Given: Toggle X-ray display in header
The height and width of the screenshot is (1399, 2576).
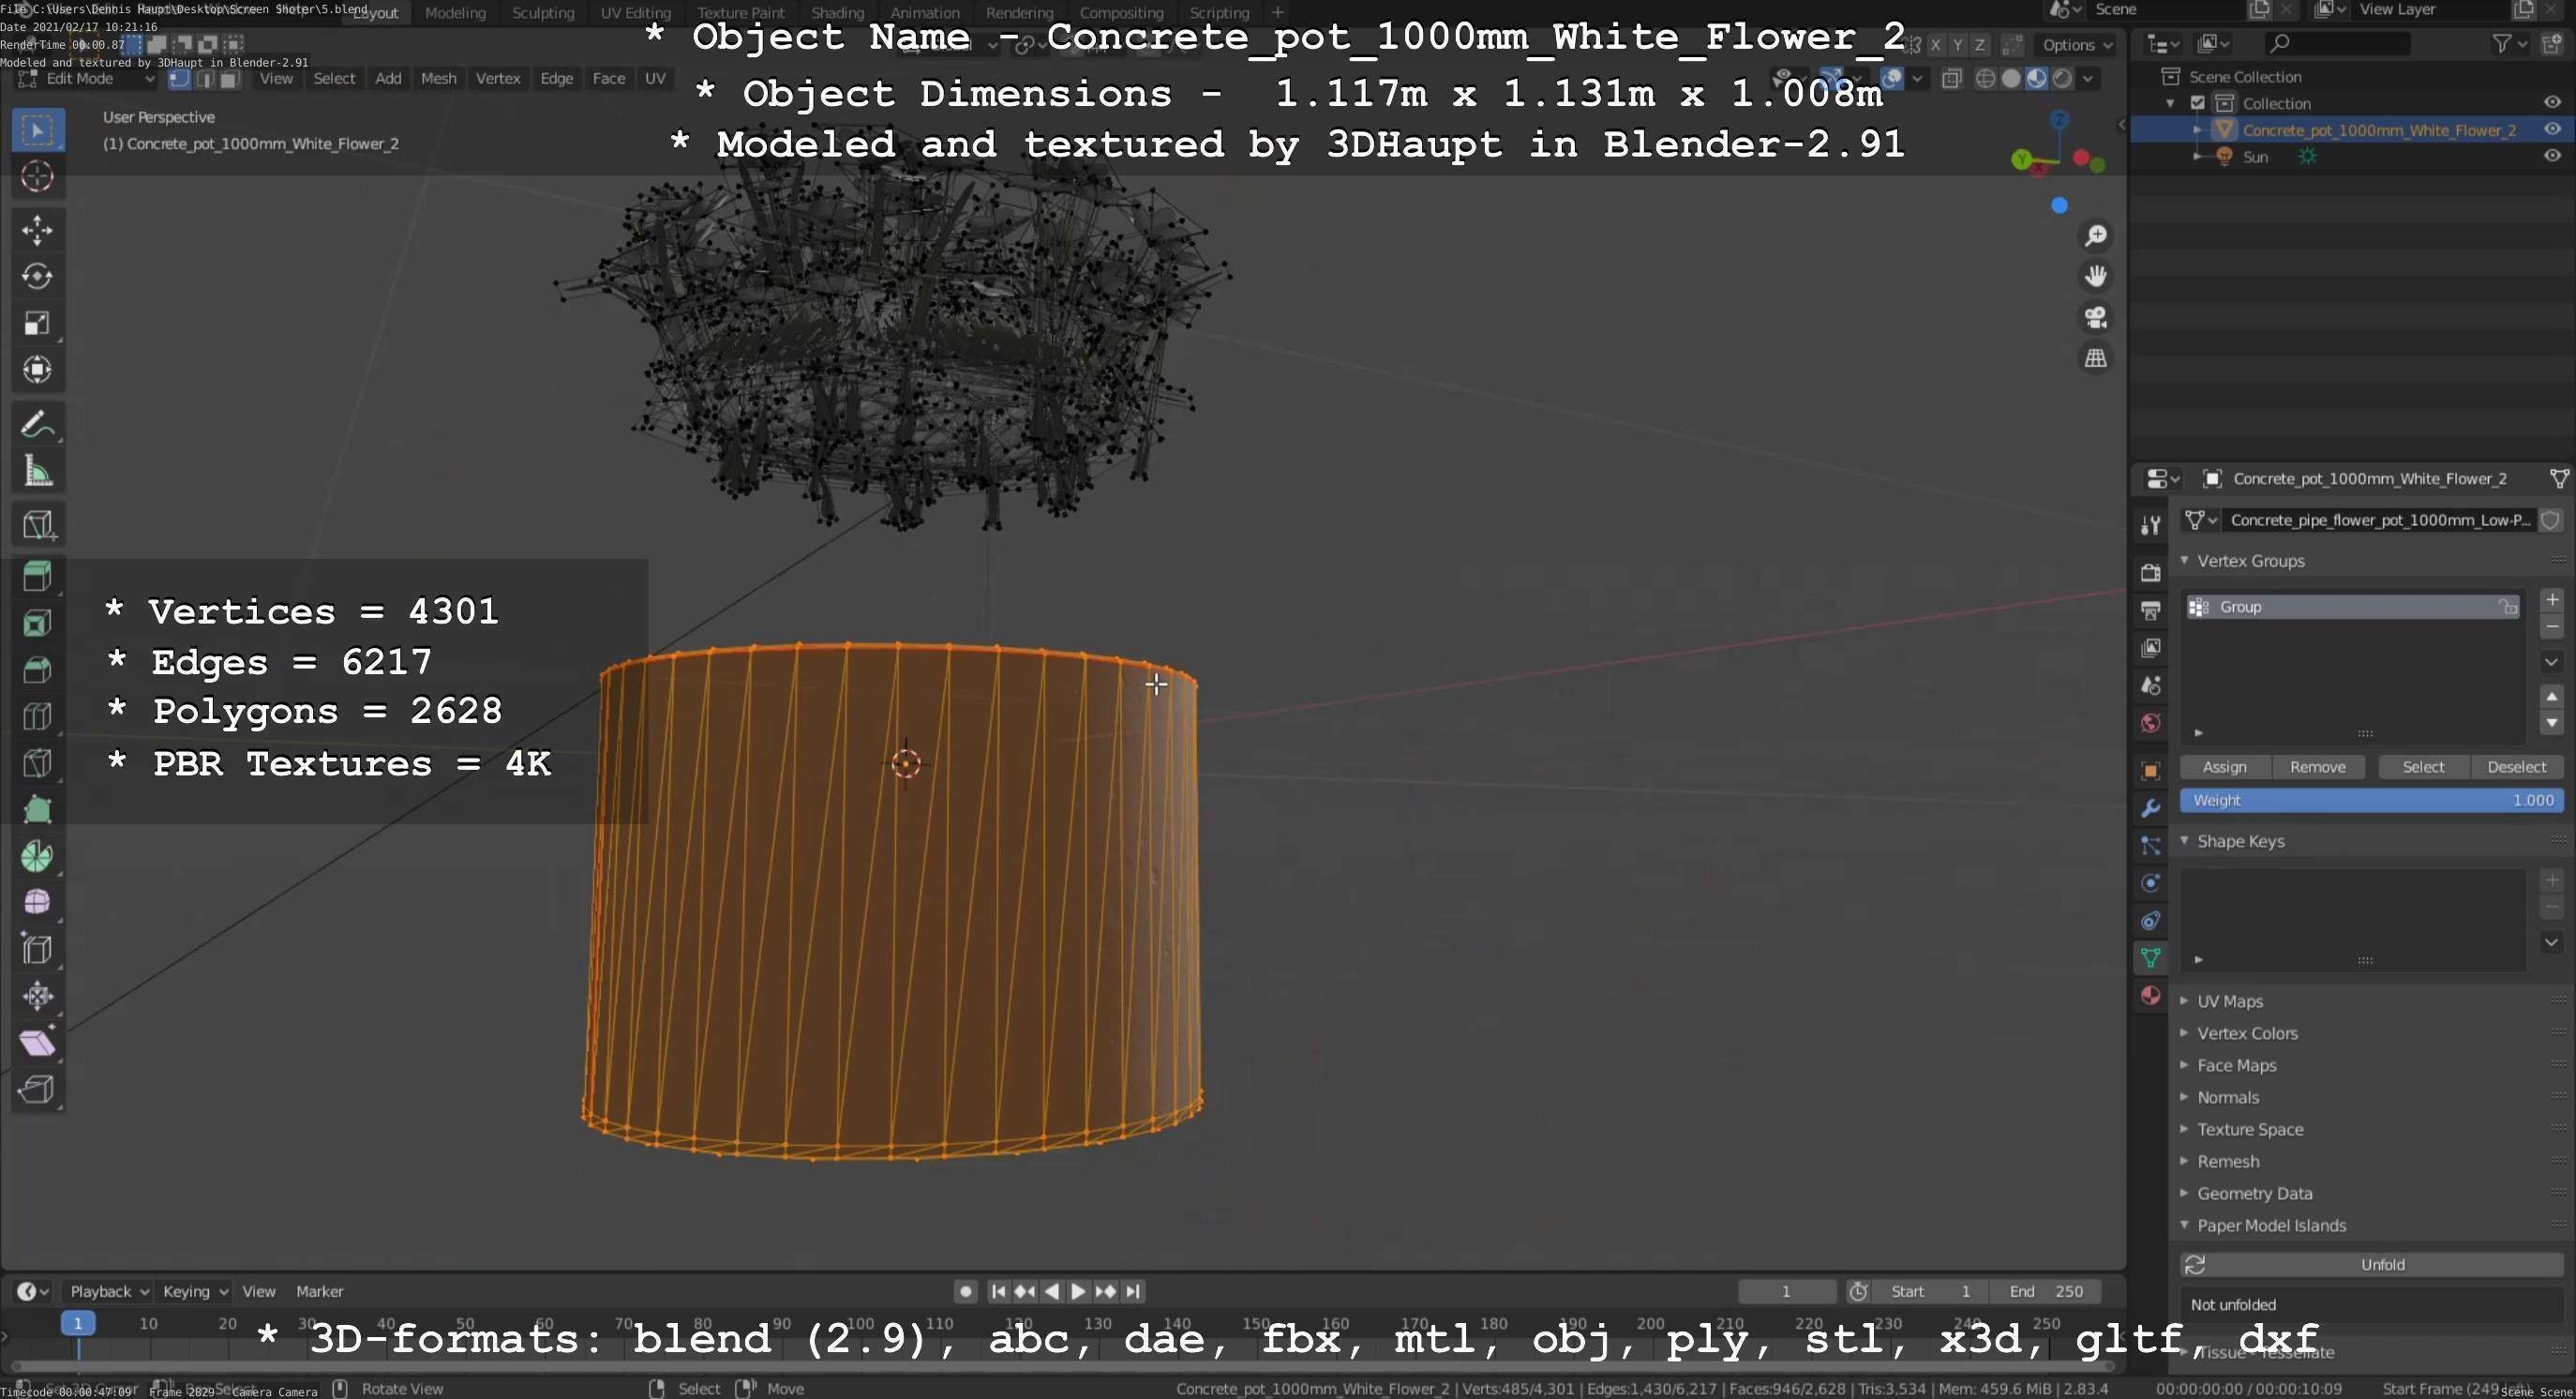Looking at the screenshot, I should pos(1951,79).
